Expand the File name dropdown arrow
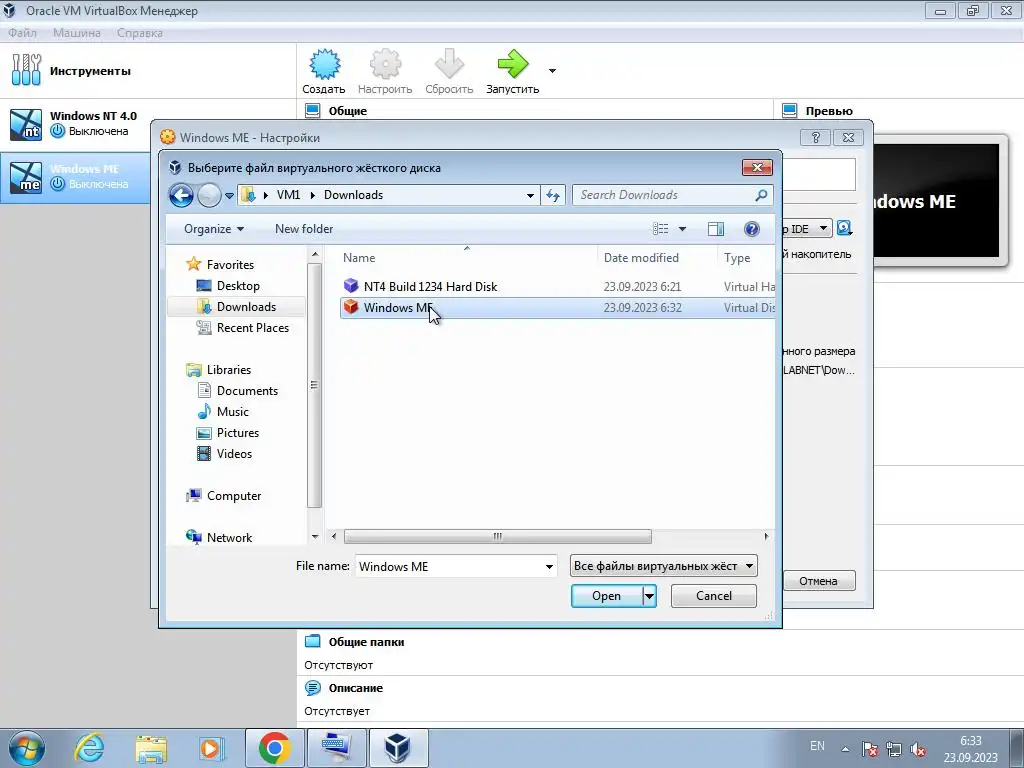1024x768 pixels. pyautogui.click(x=549, y=566)
